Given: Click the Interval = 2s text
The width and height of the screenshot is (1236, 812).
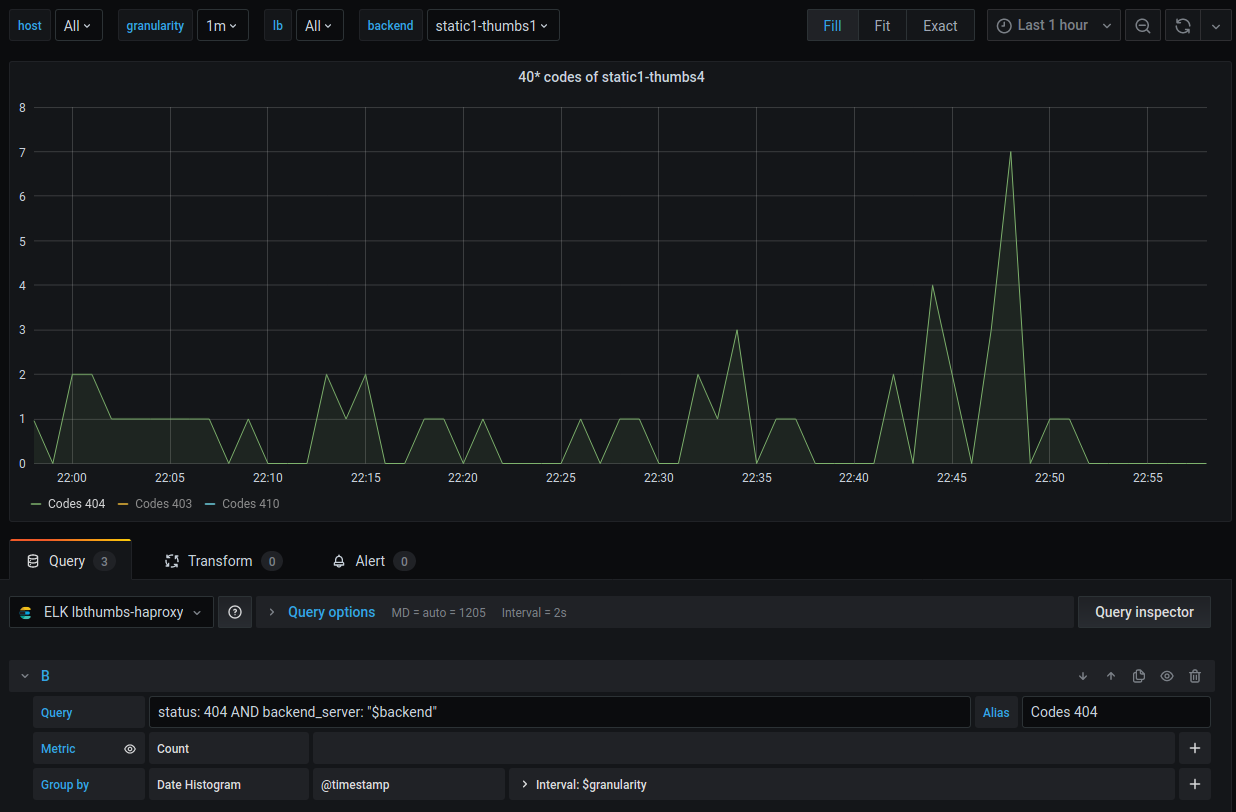Looking at the screenshot, I should [534, 612].
